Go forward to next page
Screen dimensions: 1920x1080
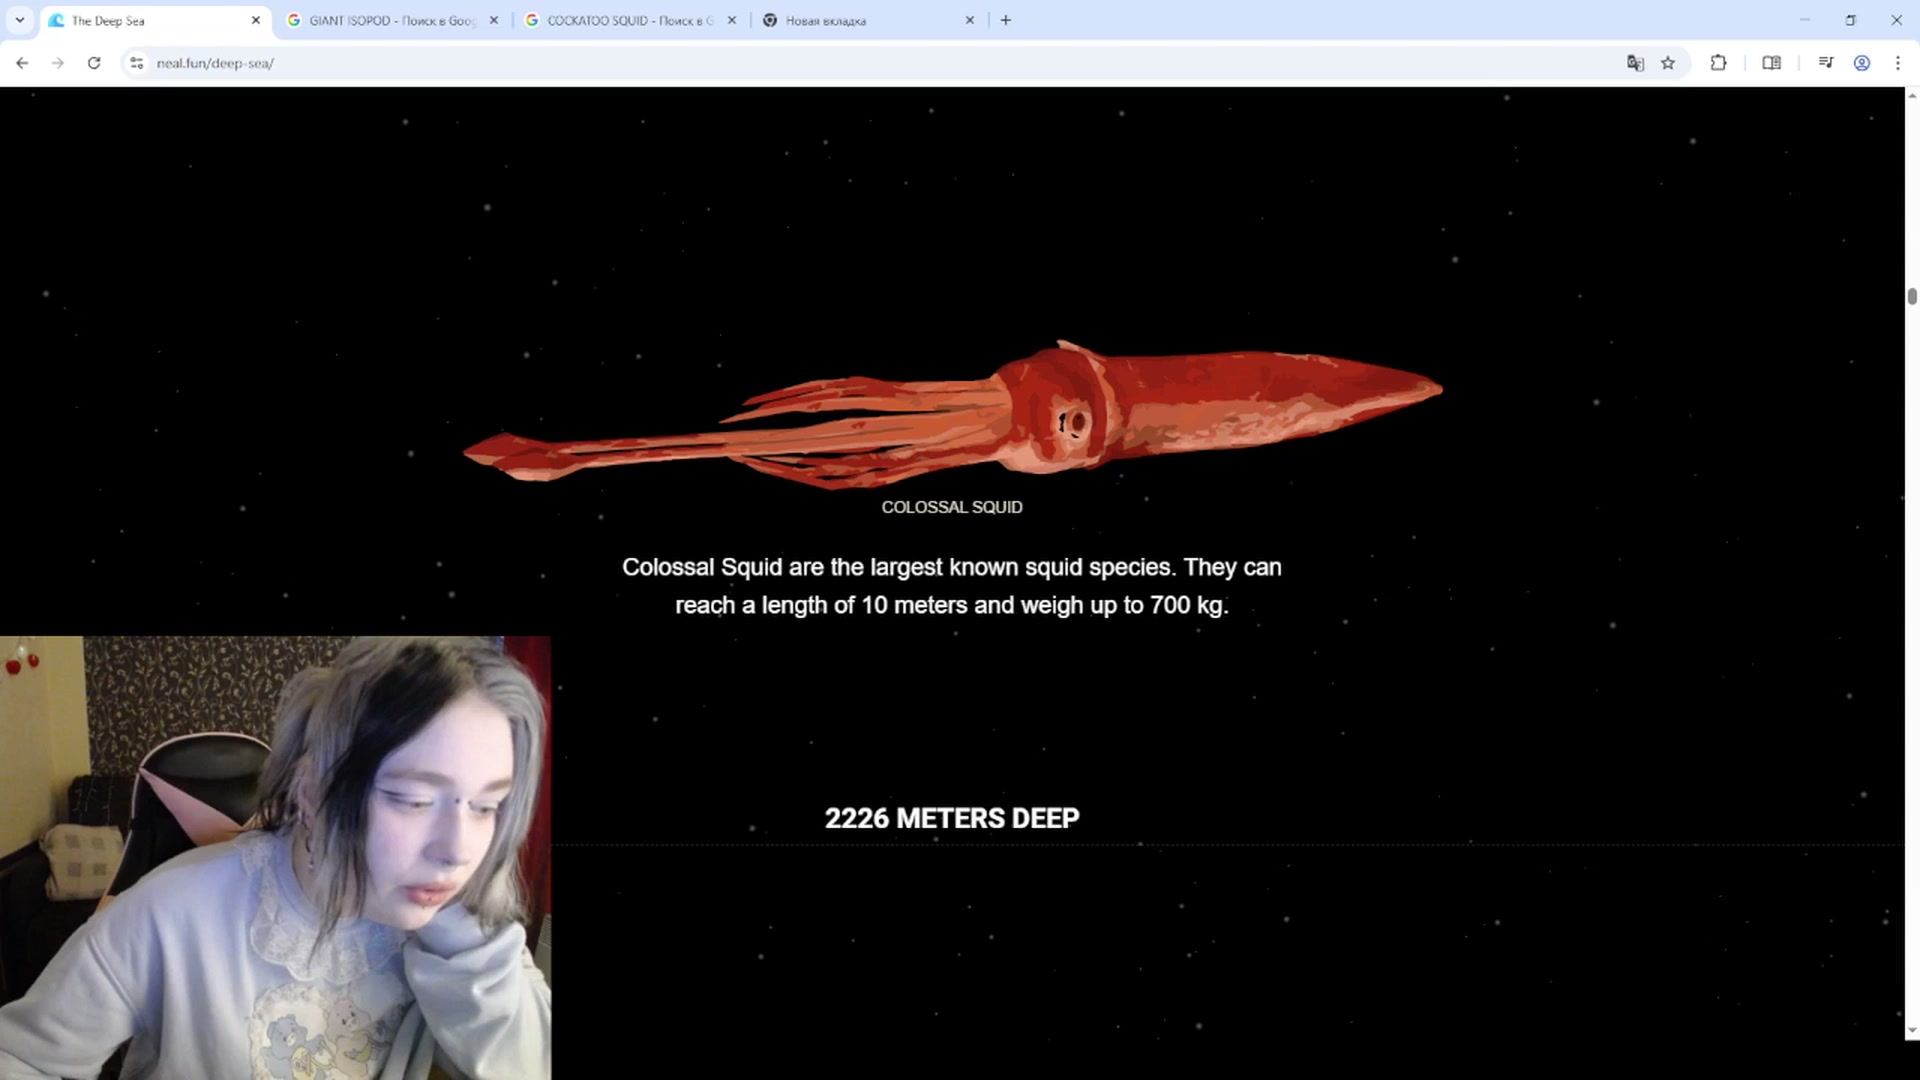tap(58, 63)
